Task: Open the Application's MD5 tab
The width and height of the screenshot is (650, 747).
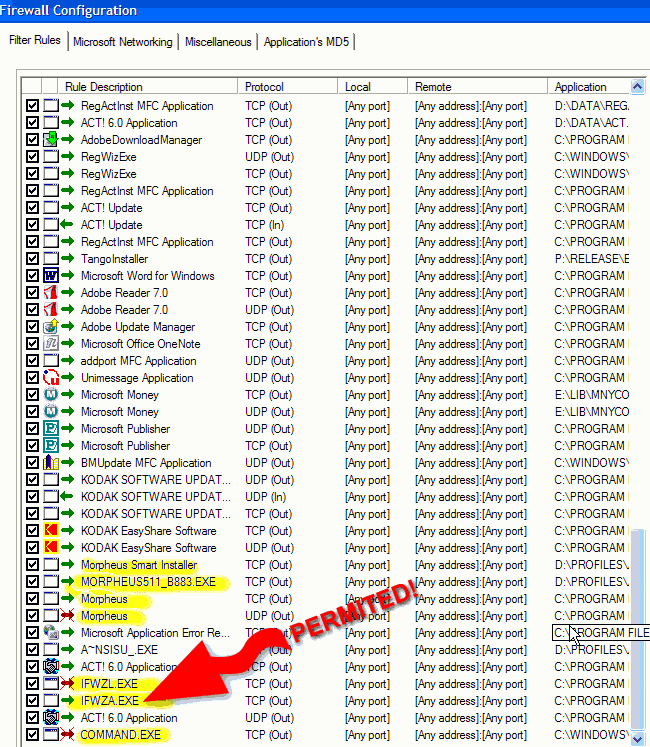Action: pos(305,42)
